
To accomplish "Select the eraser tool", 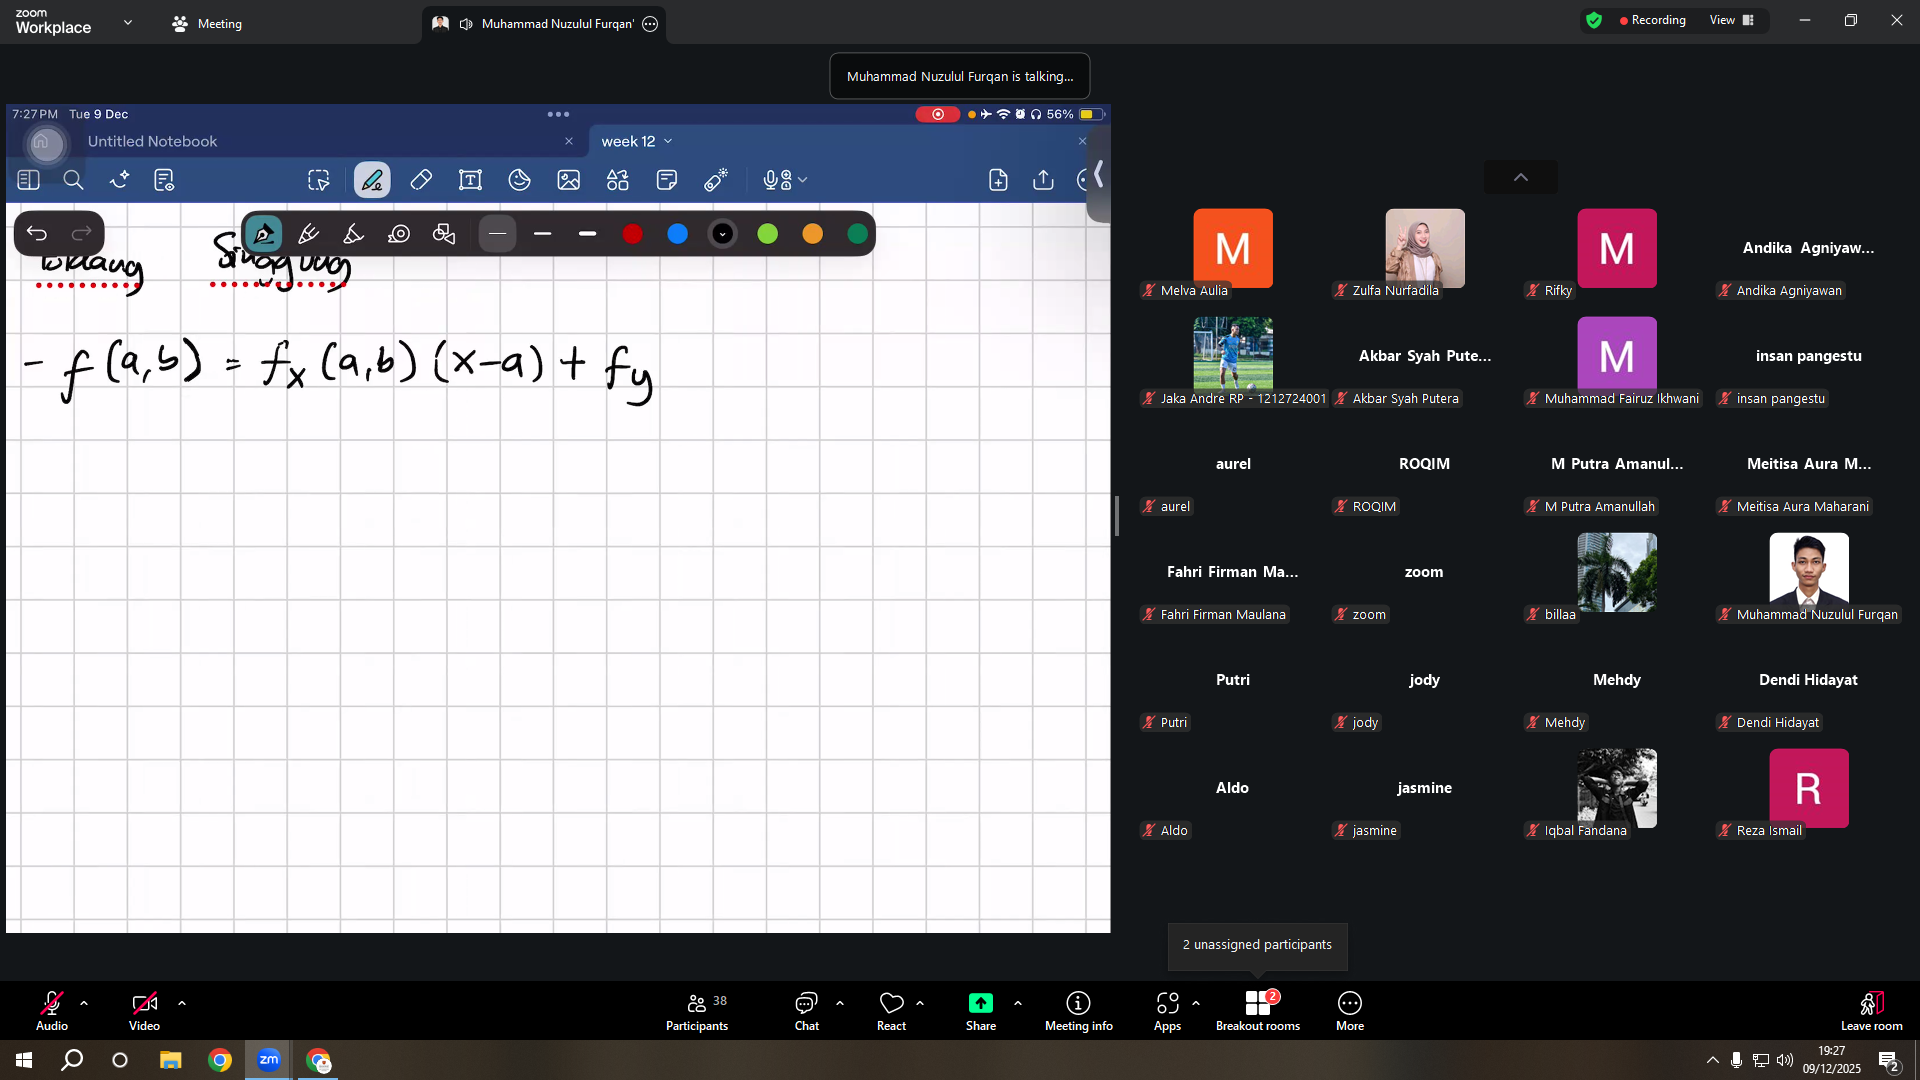I will coord(421,180).
